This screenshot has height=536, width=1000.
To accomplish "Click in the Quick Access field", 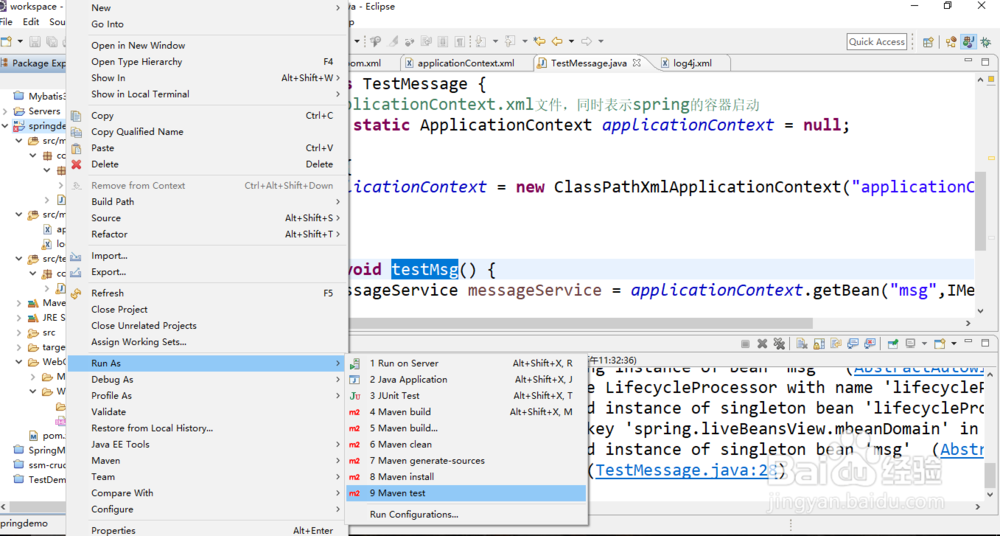I will [876, 41].
